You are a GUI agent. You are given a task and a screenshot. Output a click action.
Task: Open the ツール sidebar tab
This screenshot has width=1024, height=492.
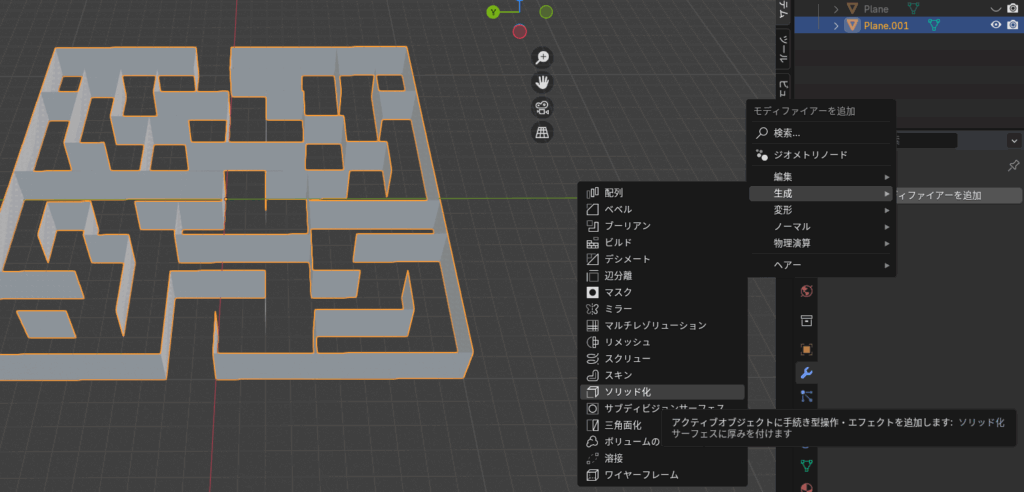783,49
